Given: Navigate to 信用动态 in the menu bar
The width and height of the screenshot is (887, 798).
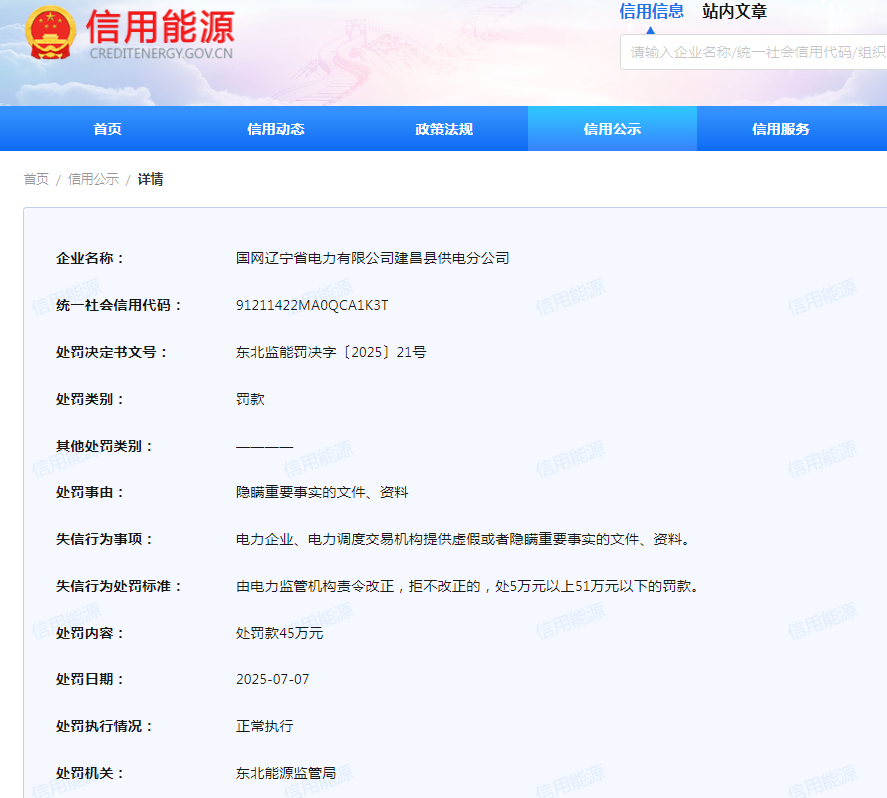Looking at the screenshot, I should point(275,128).
